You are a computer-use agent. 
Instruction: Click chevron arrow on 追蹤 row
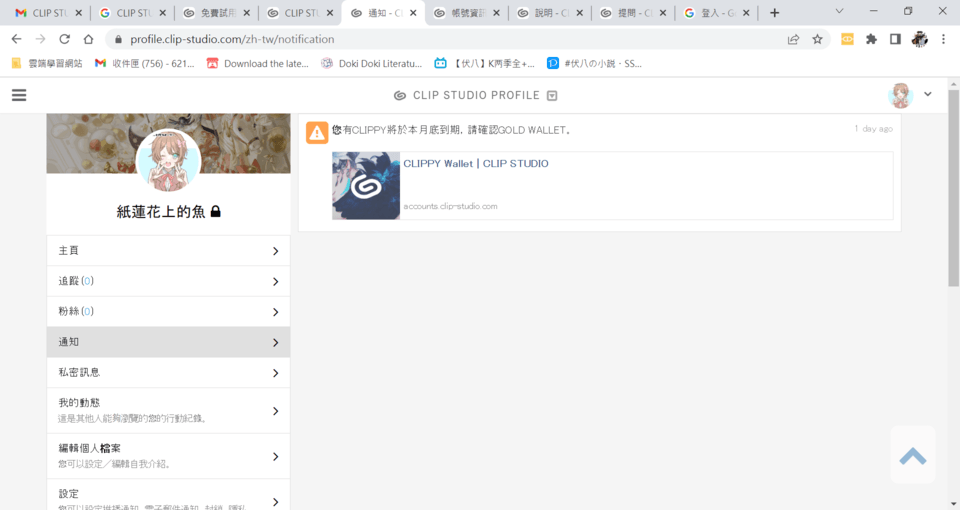276,282
